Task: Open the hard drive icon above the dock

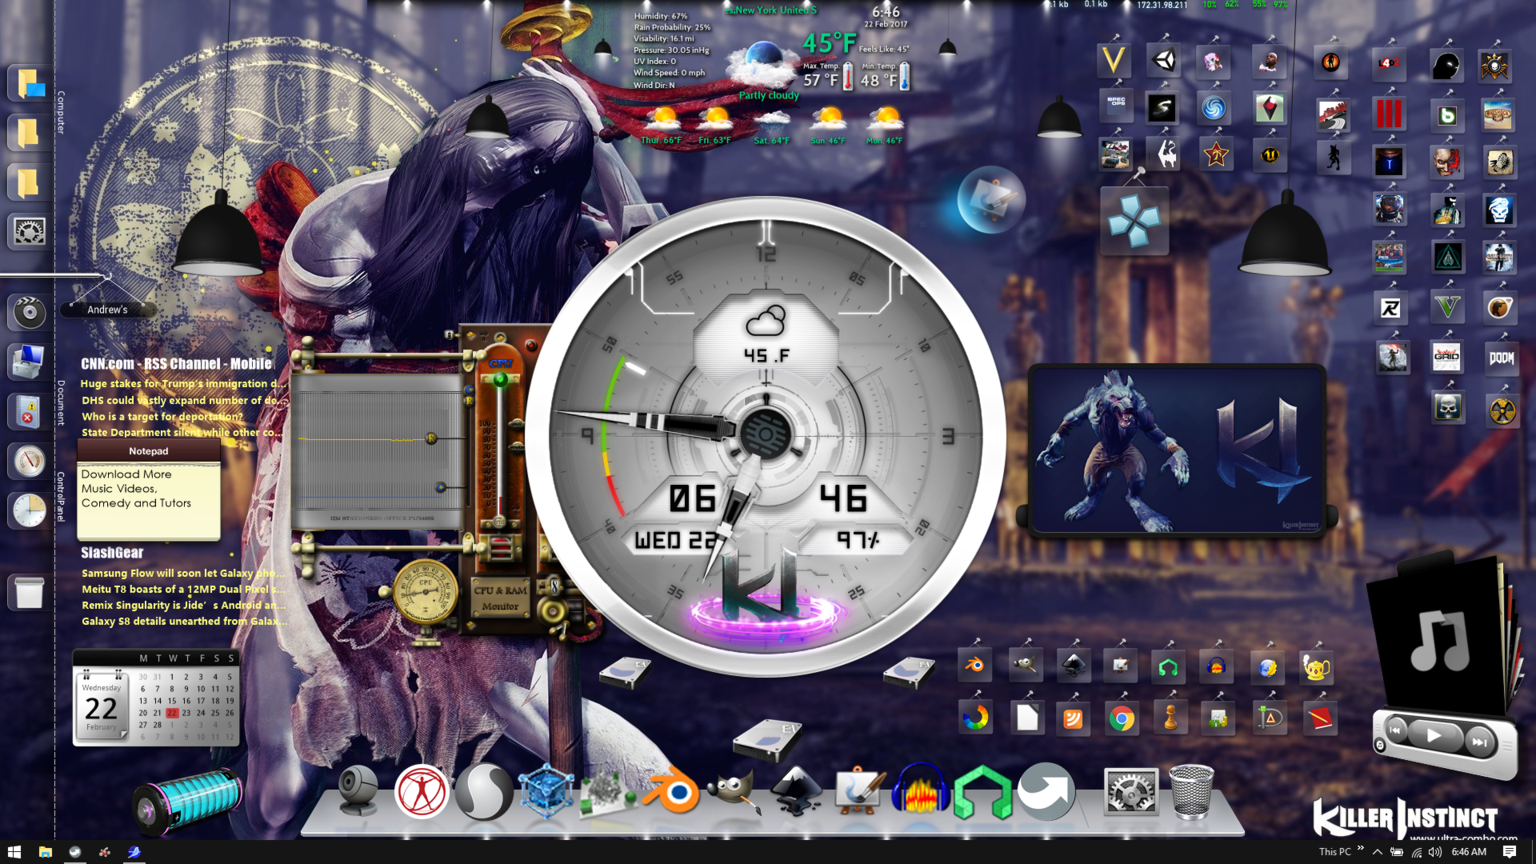Action: [x=766, y=740]
